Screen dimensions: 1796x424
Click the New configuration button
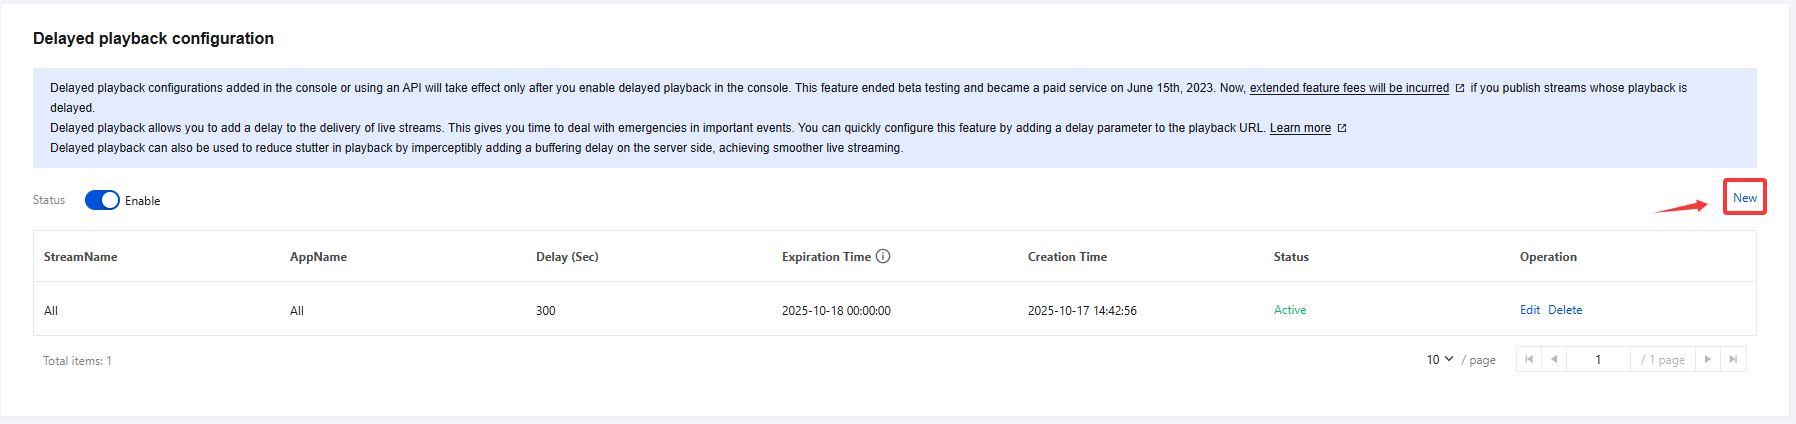[1744, 197]
